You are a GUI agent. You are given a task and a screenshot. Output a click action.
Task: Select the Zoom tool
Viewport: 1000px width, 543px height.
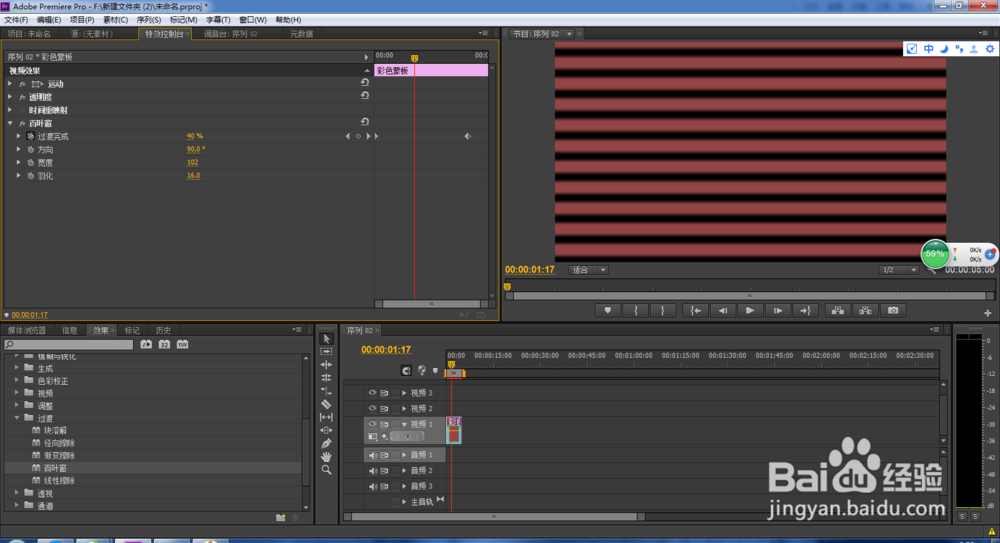coord(327,470)
